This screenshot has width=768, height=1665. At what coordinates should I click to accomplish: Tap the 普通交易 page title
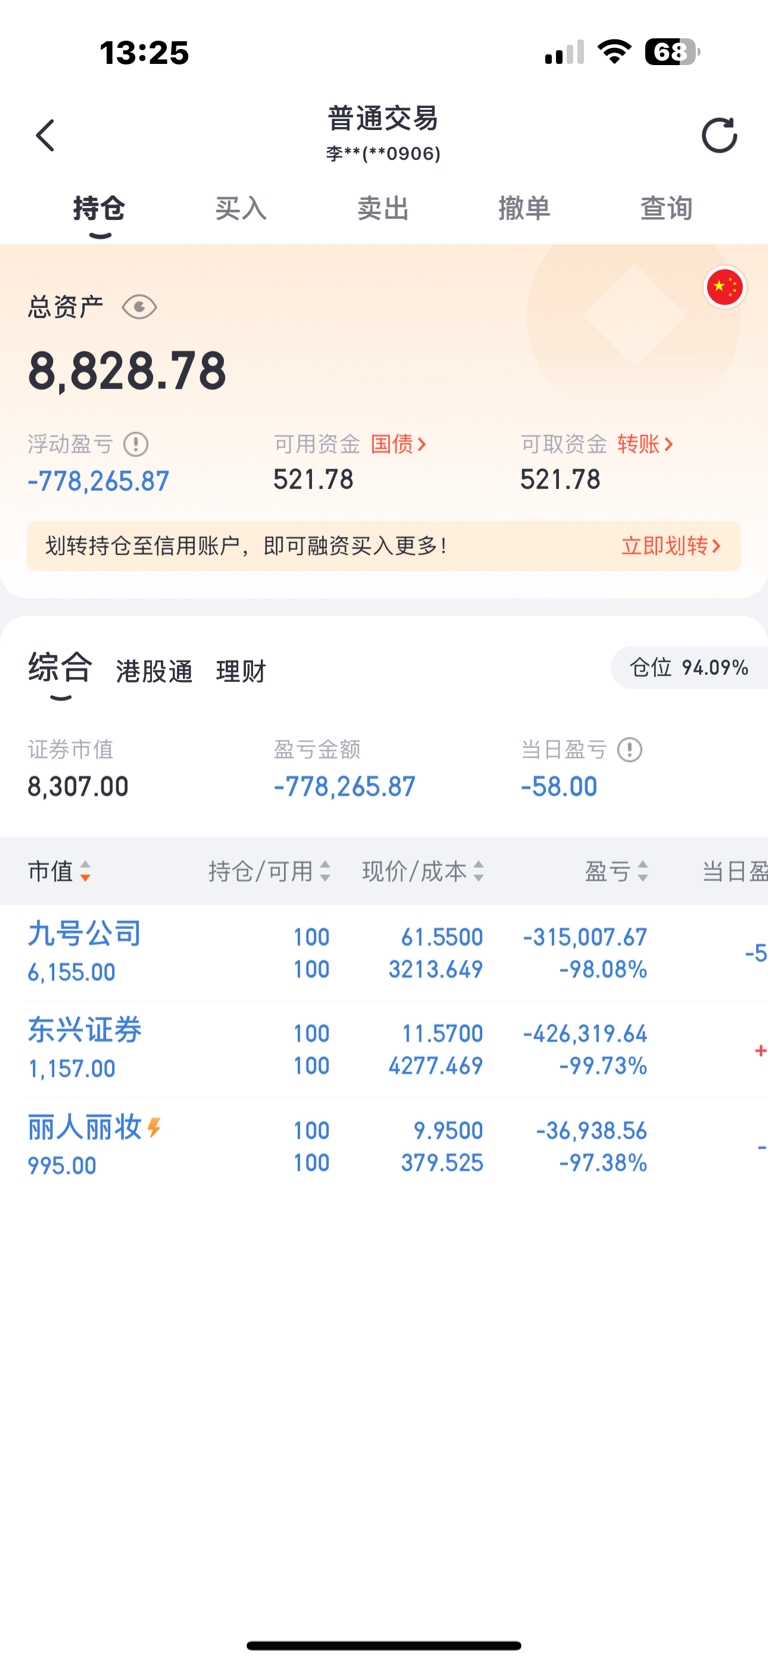(x=383, y=118)
